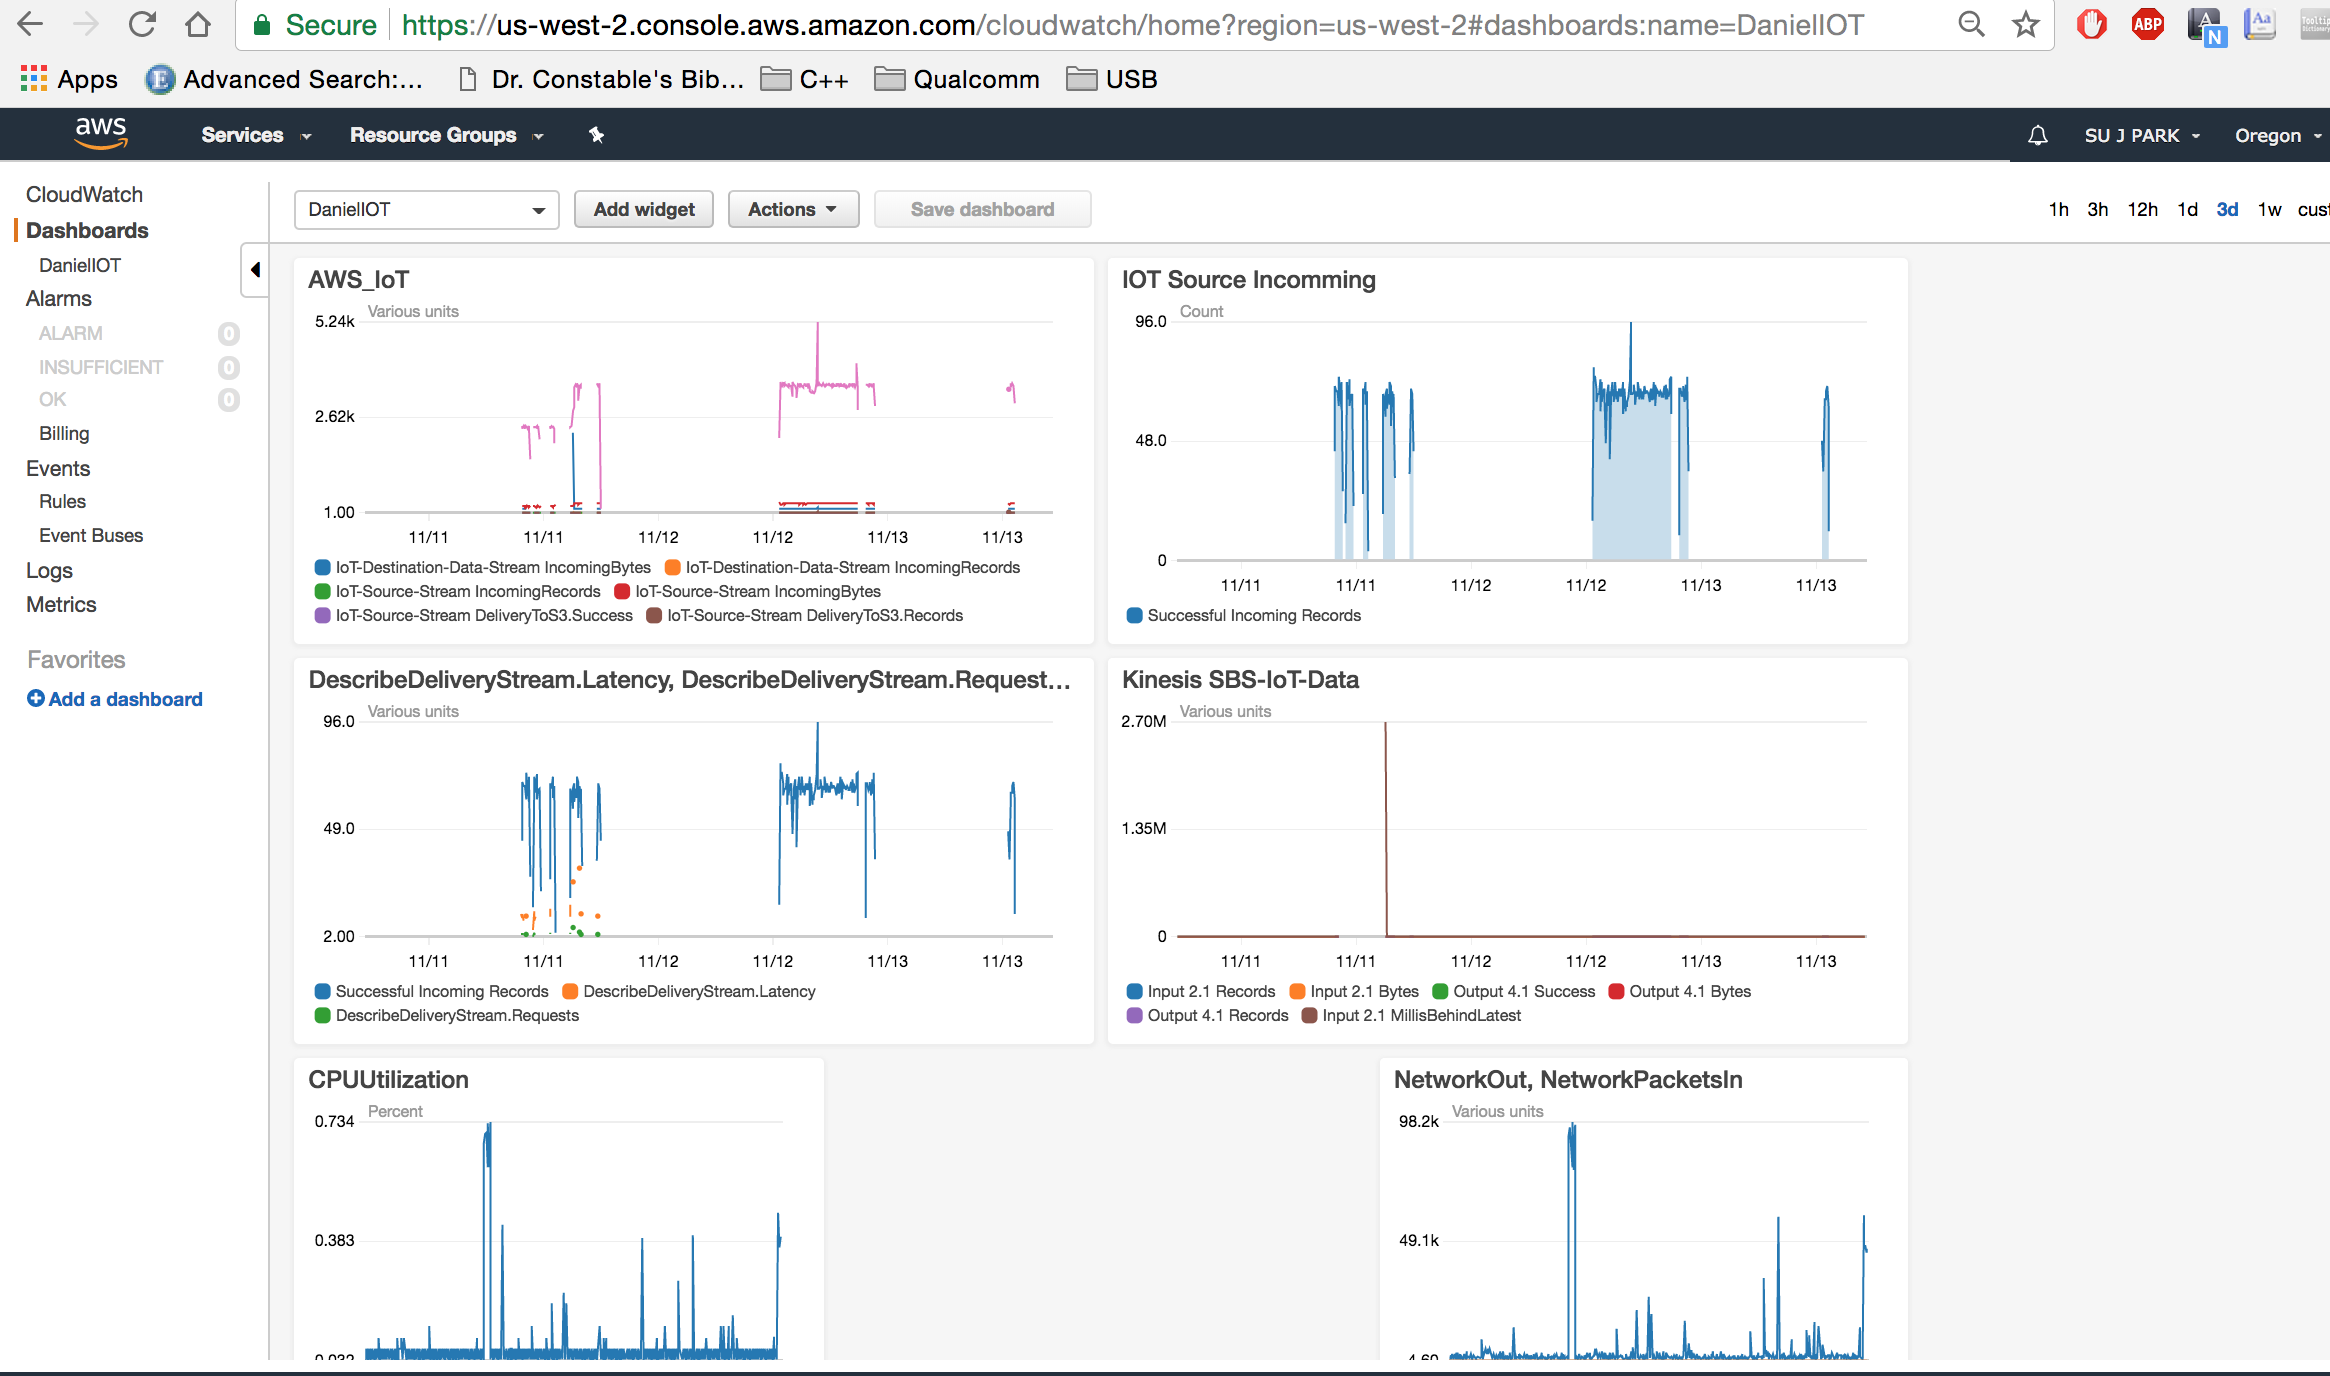Viewport: 2330px width, 1376px height.
Task: Open Metrics in the sidebar
Action: pos(61,604)
